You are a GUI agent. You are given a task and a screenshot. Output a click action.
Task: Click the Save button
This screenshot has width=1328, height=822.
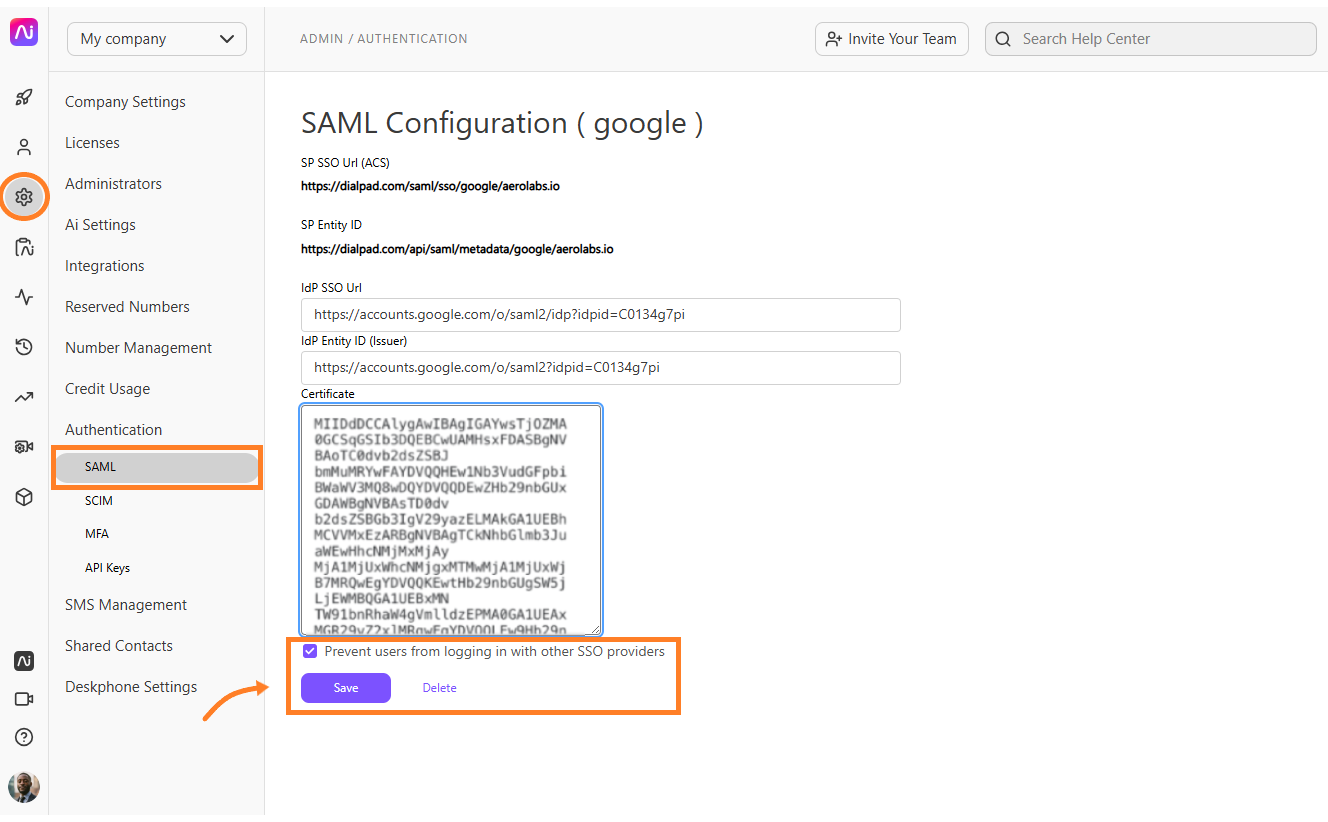point(346,688)
